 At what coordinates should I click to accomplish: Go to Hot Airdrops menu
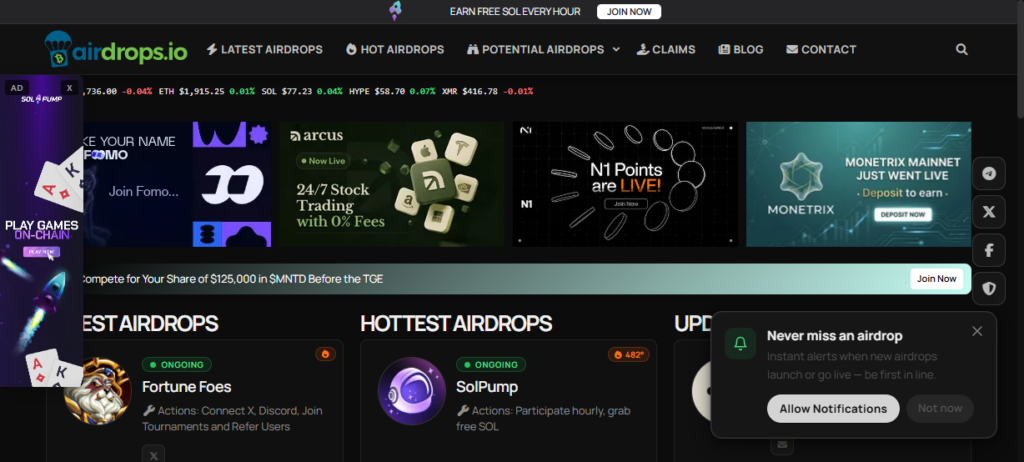[x=395, y=50]
